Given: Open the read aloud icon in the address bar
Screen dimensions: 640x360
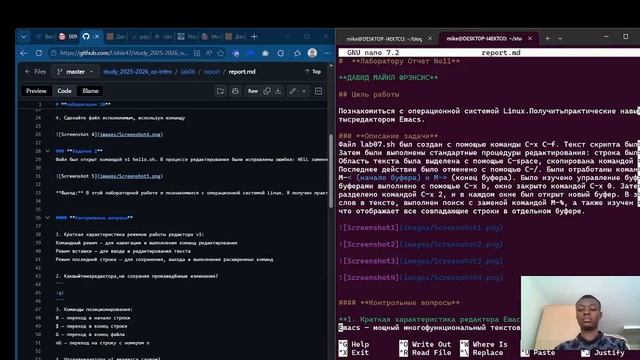Looking at the screenshot, I should 209,53.
